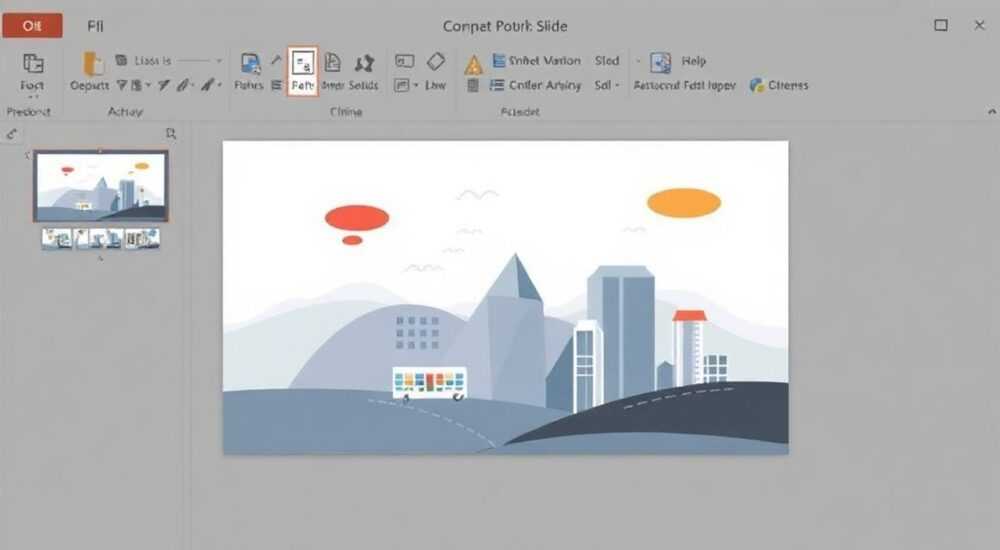Click the blue picture icon left of 'Help'
This screenshot has width=1000, height=550.
click(x=660, y=63)
